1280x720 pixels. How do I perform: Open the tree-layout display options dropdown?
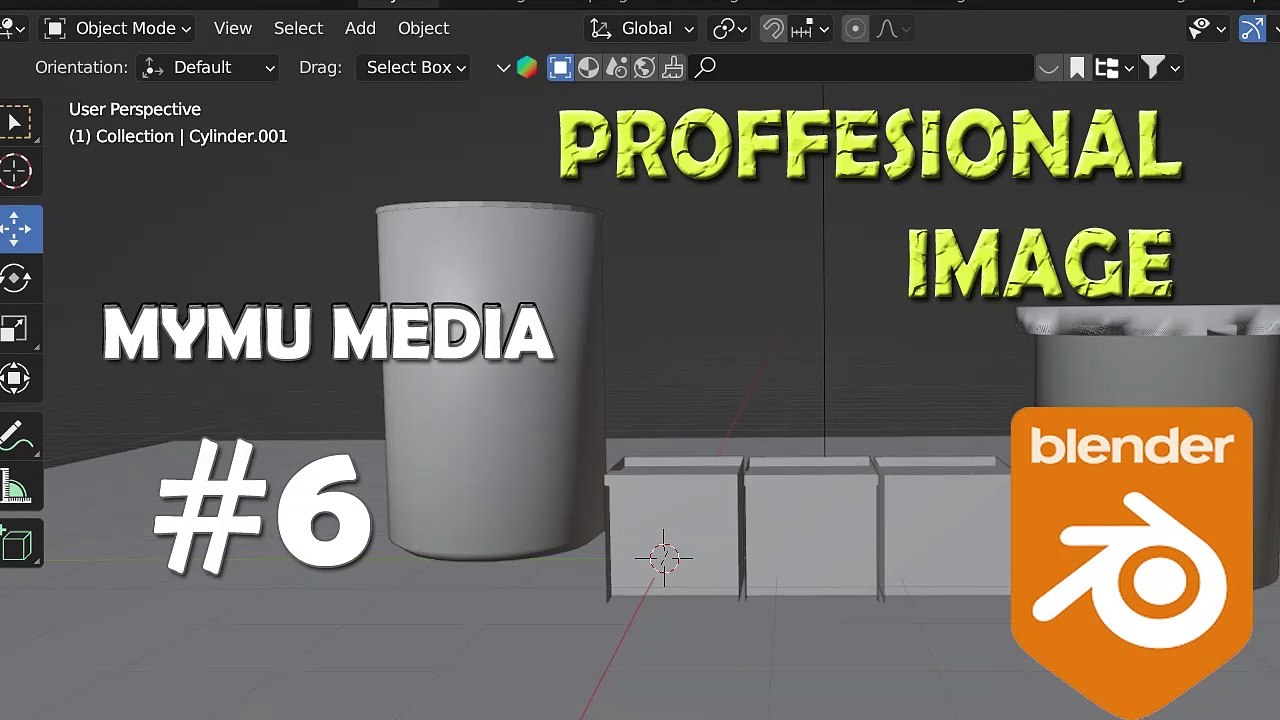[1114, 67]
